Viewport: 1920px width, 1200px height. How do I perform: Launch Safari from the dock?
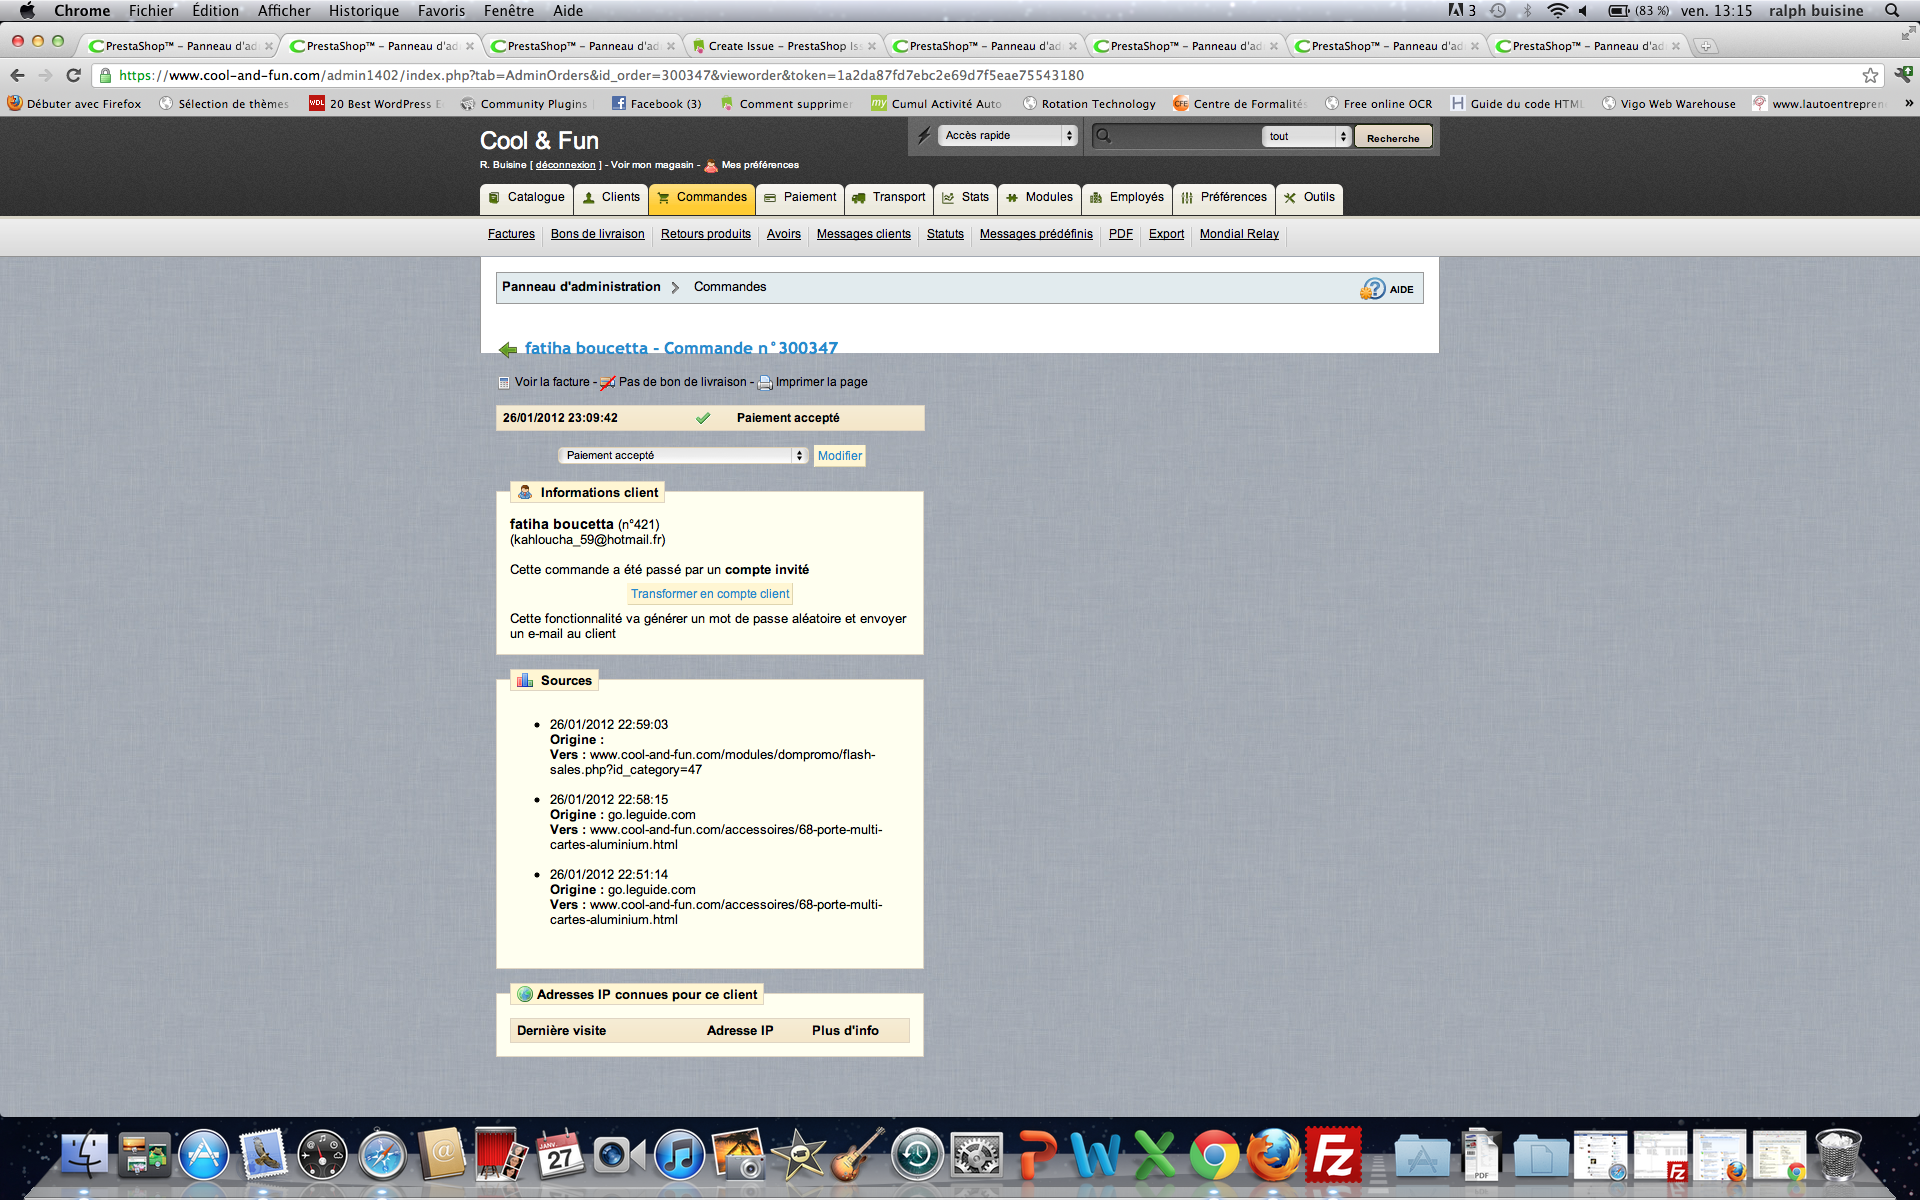pyautogui.click(x=383, y=1155)
